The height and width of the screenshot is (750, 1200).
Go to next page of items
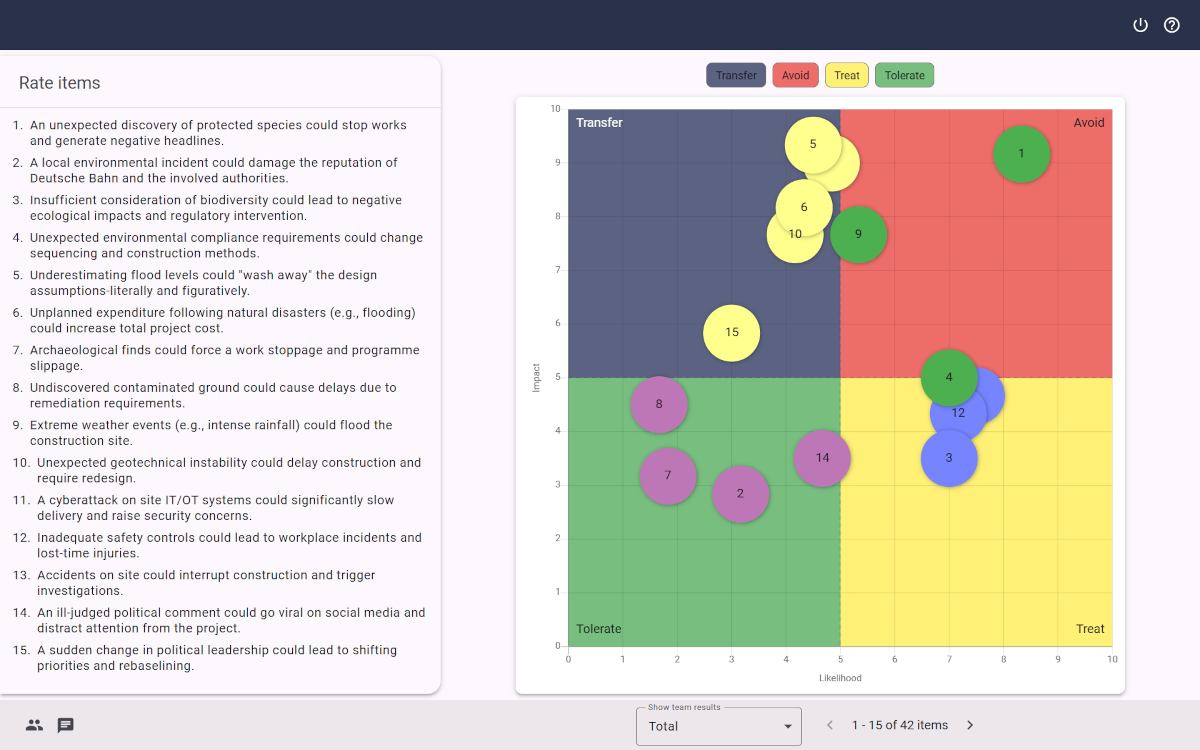tap(969, 725)
